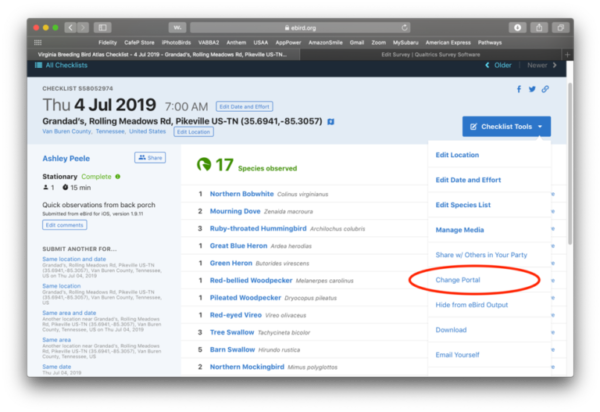Open the Checklist Tools dropdown

(506, 126)
